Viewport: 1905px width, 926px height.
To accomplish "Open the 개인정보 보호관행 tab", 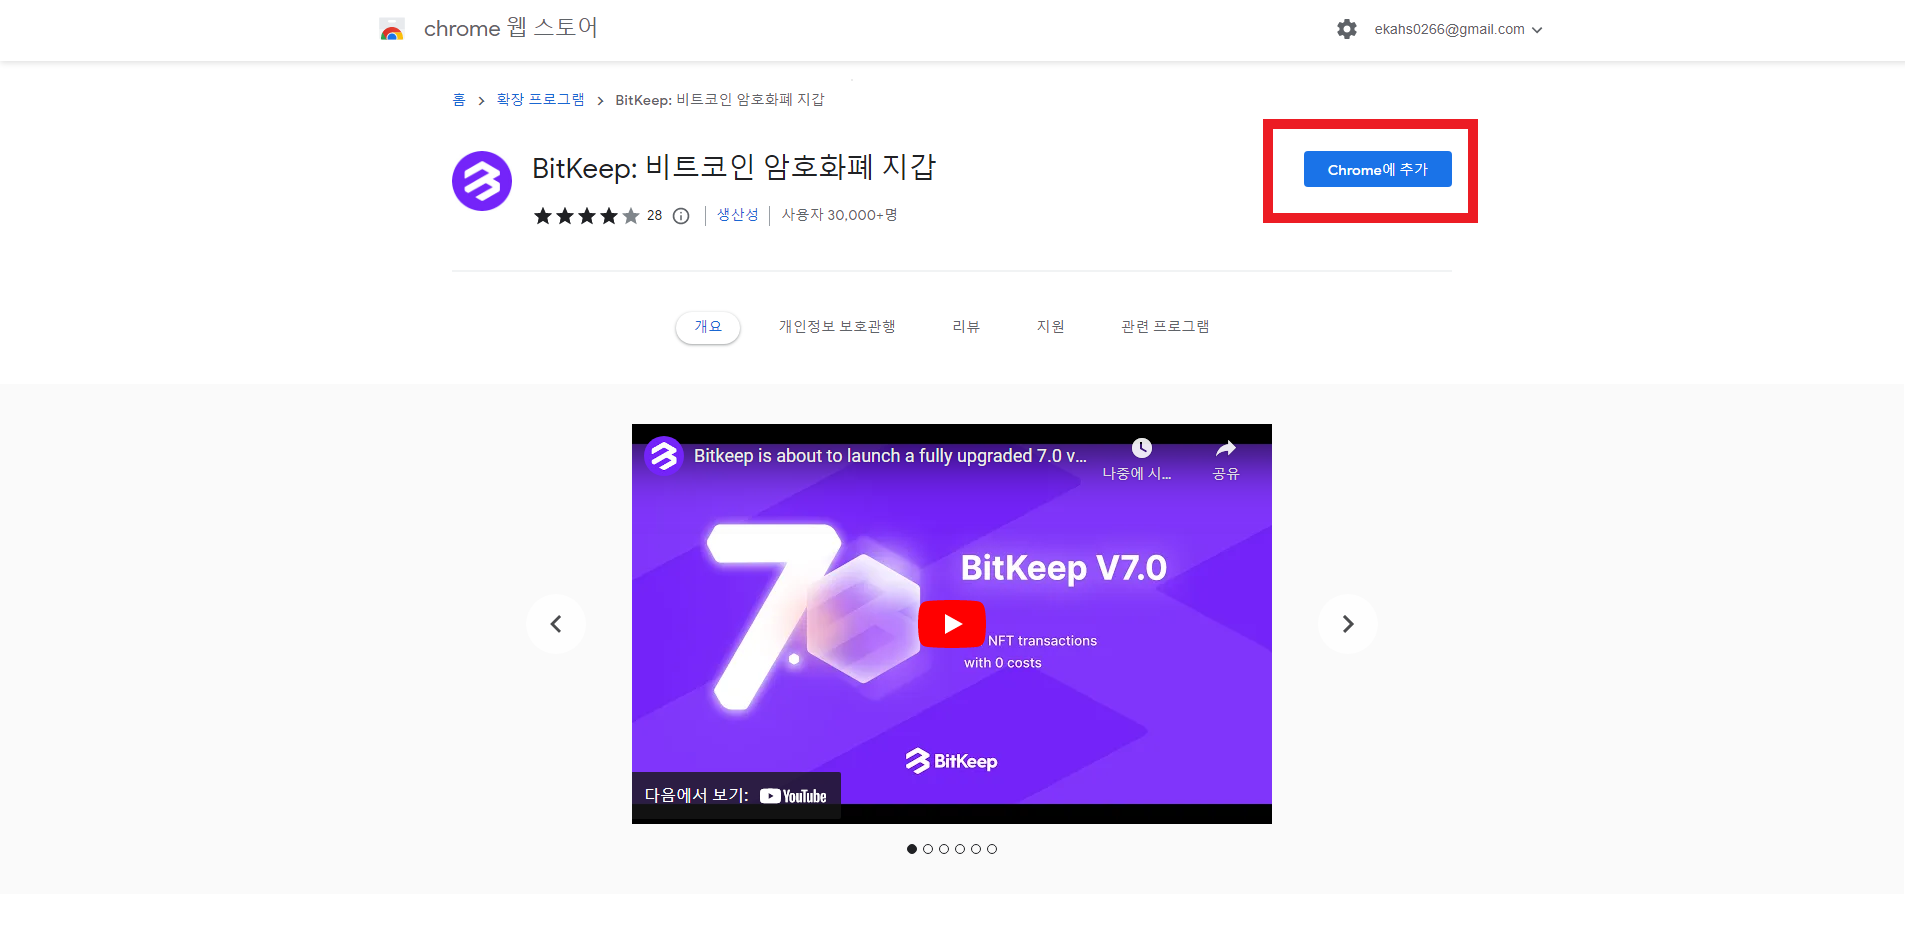I will 837,327.
